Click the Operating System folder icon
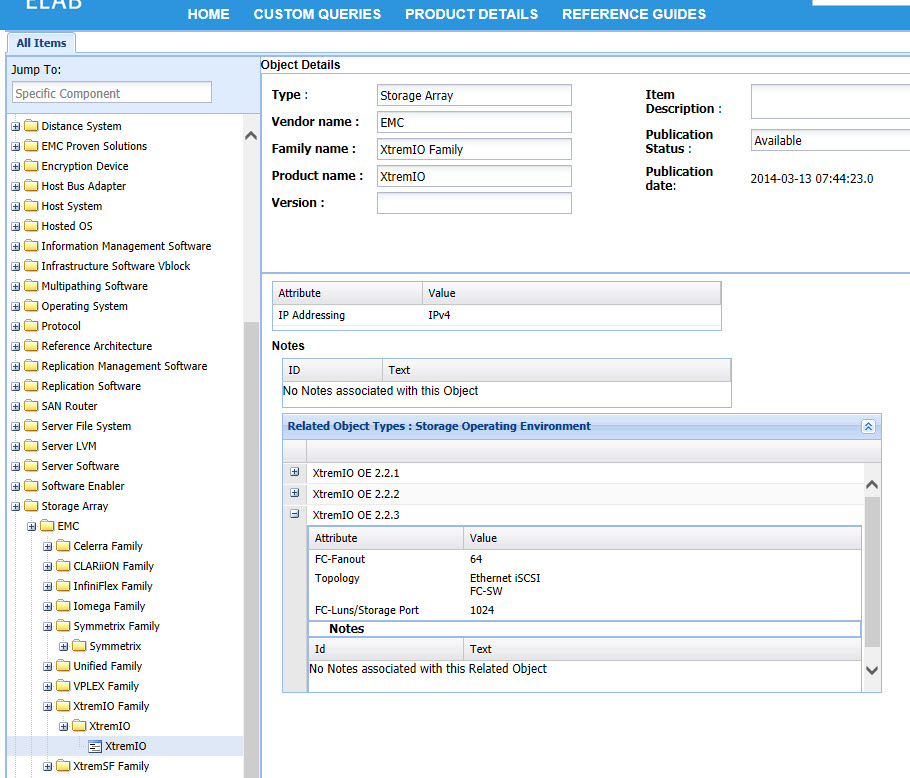 [31, 306]
